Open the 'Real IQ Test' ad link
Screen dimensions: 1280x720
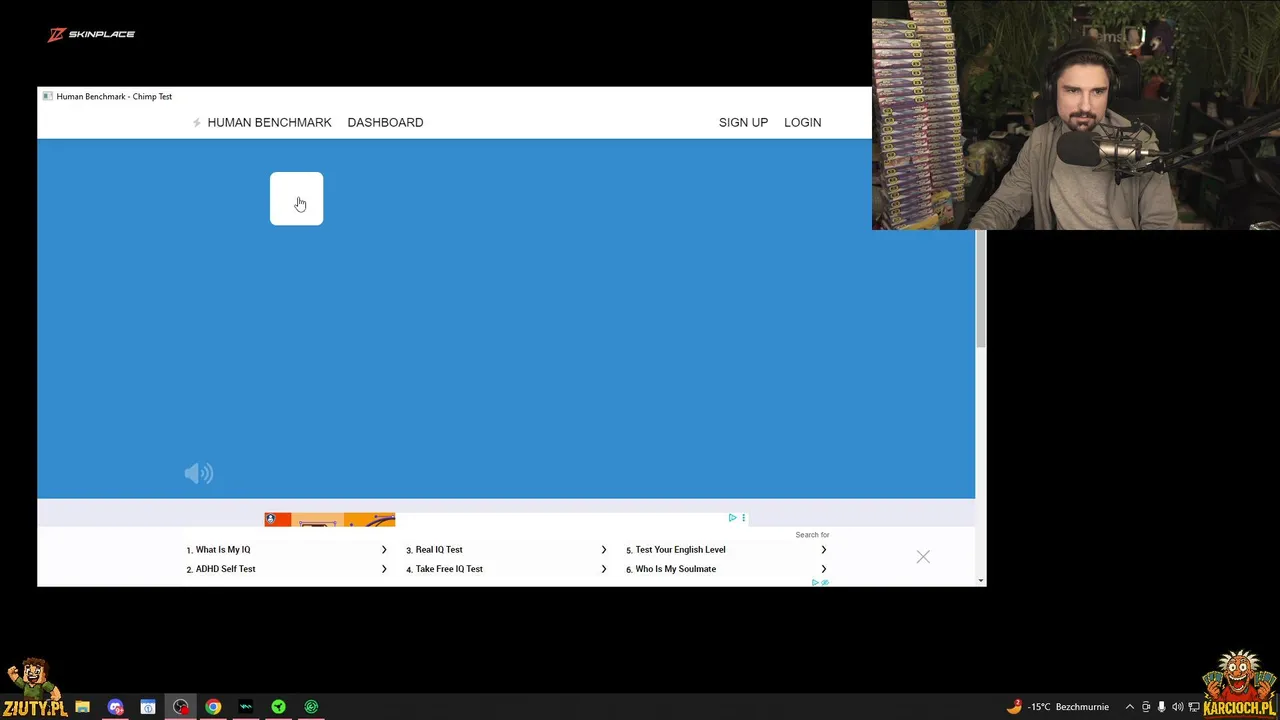coord(439,549)
